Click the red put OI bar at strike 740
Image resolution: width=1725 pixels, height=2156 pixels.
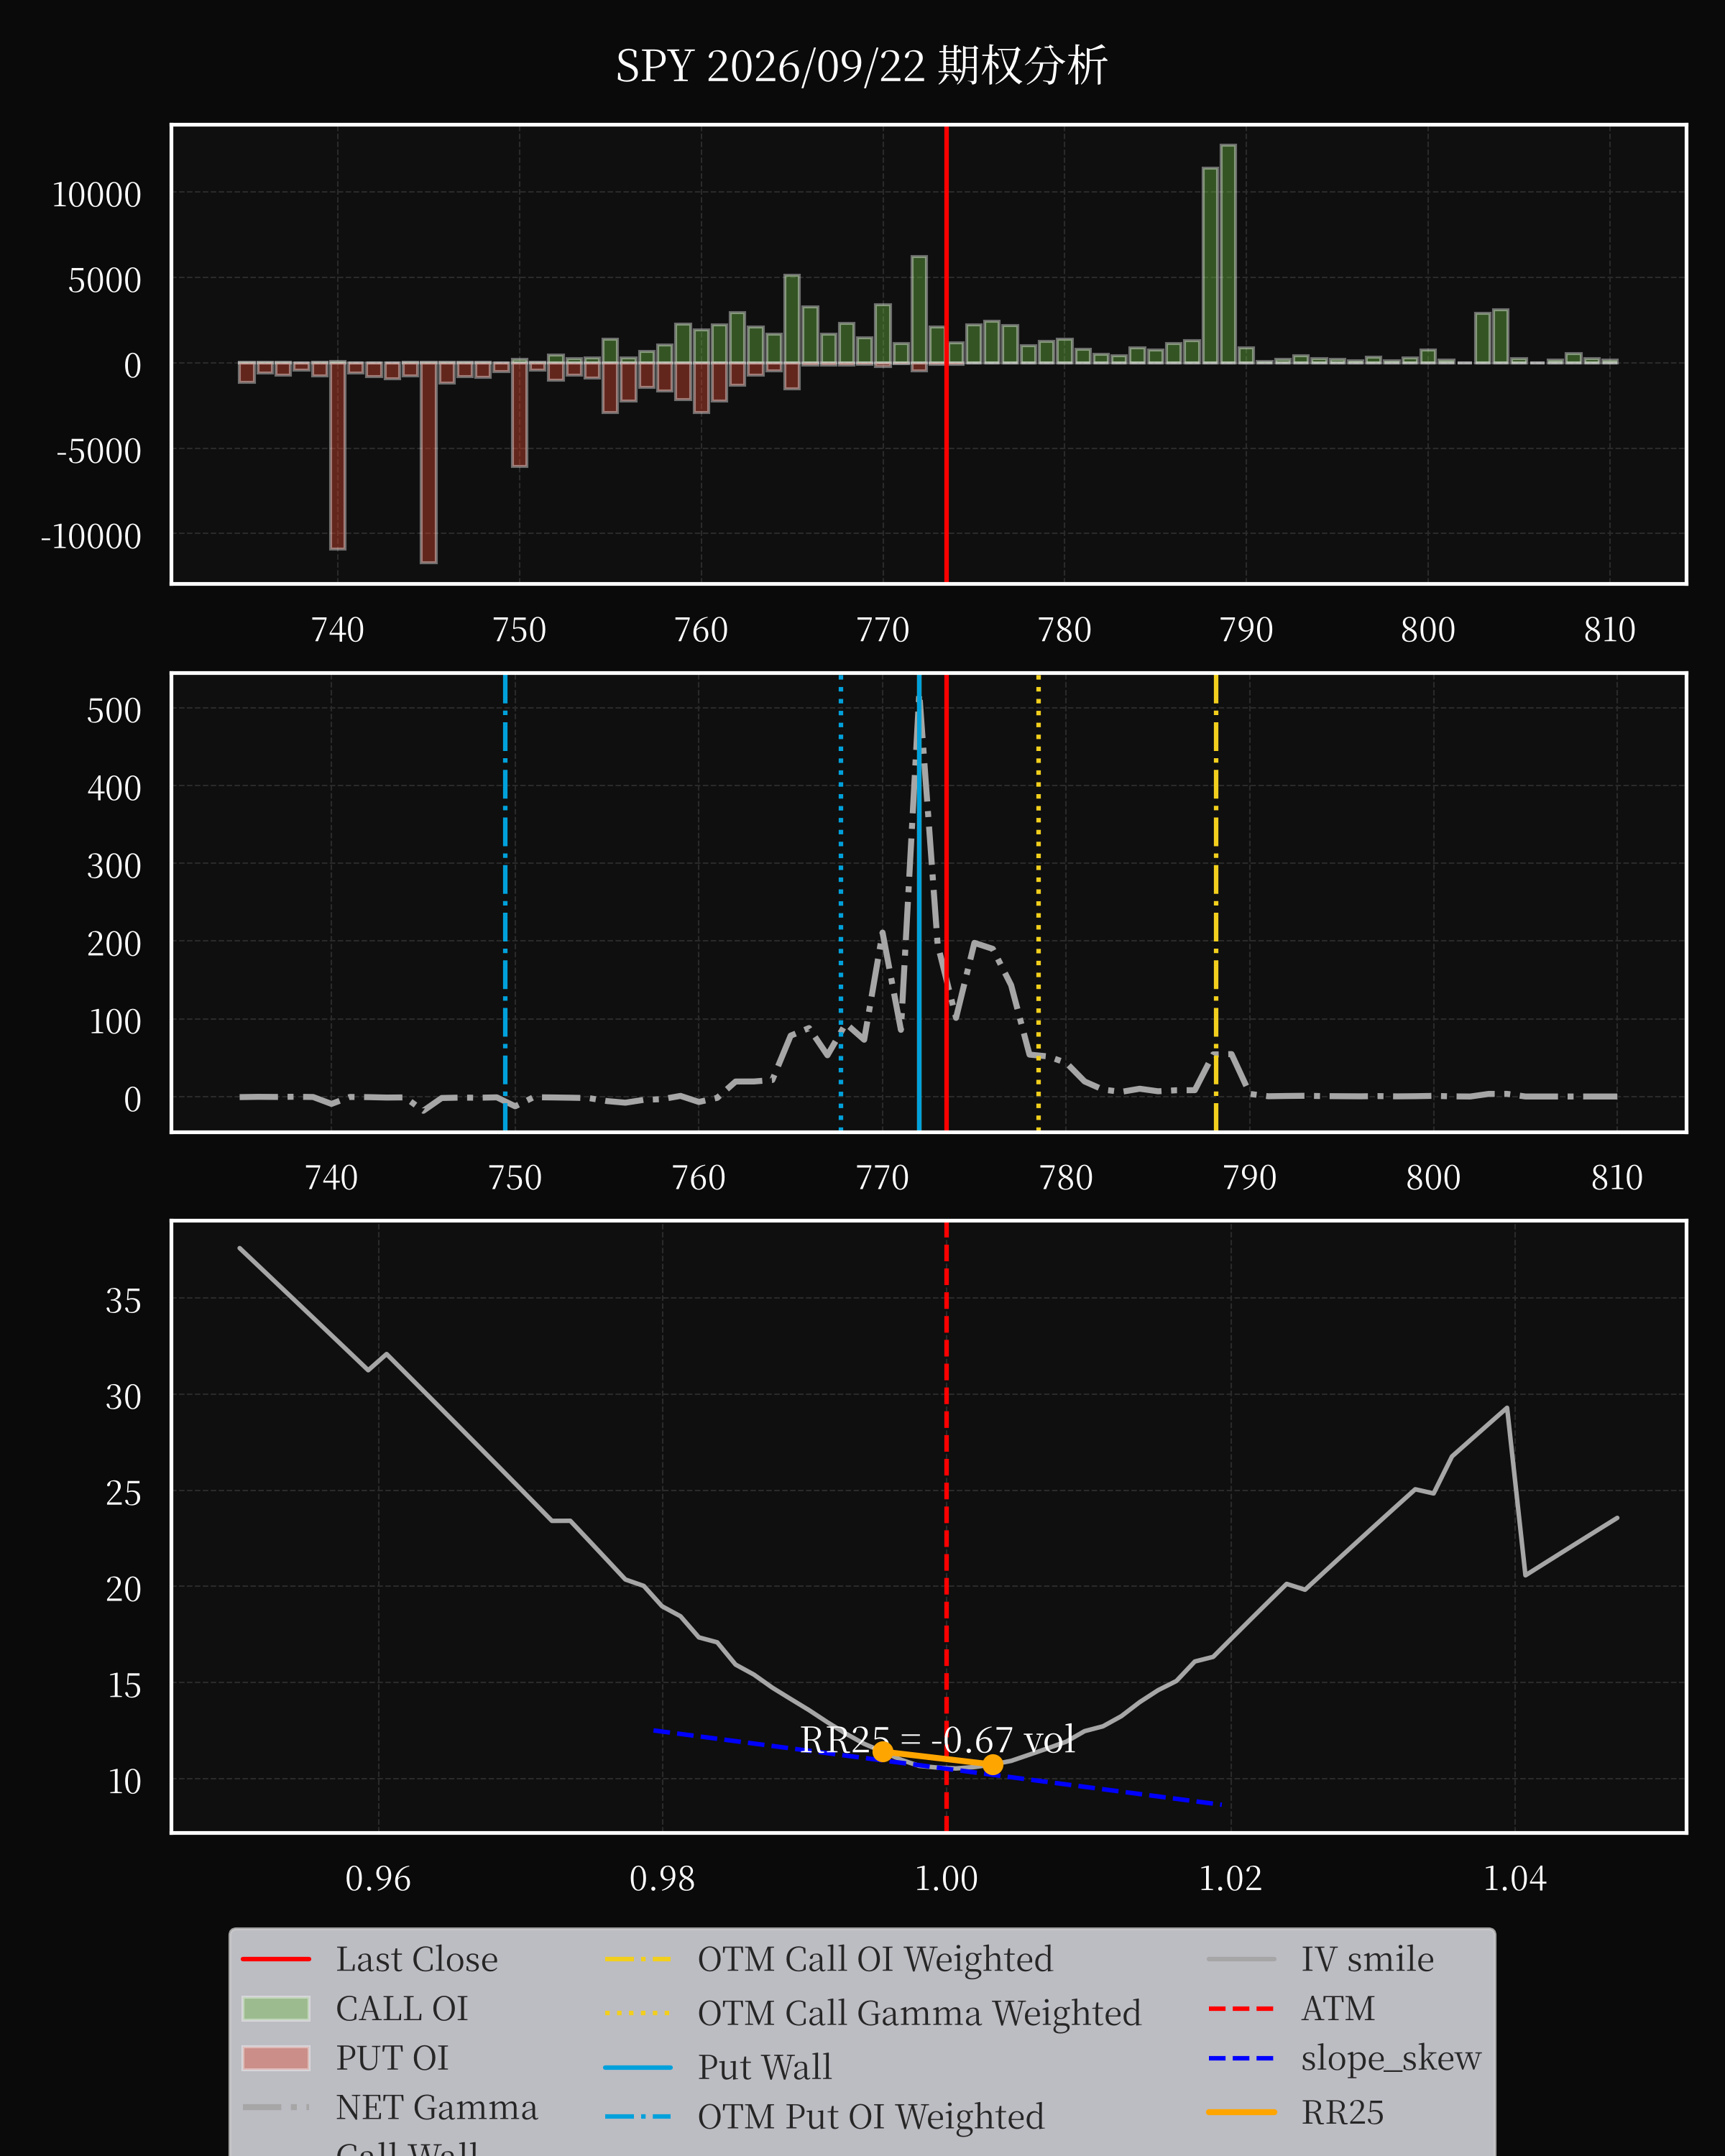[x=338, y=456]
